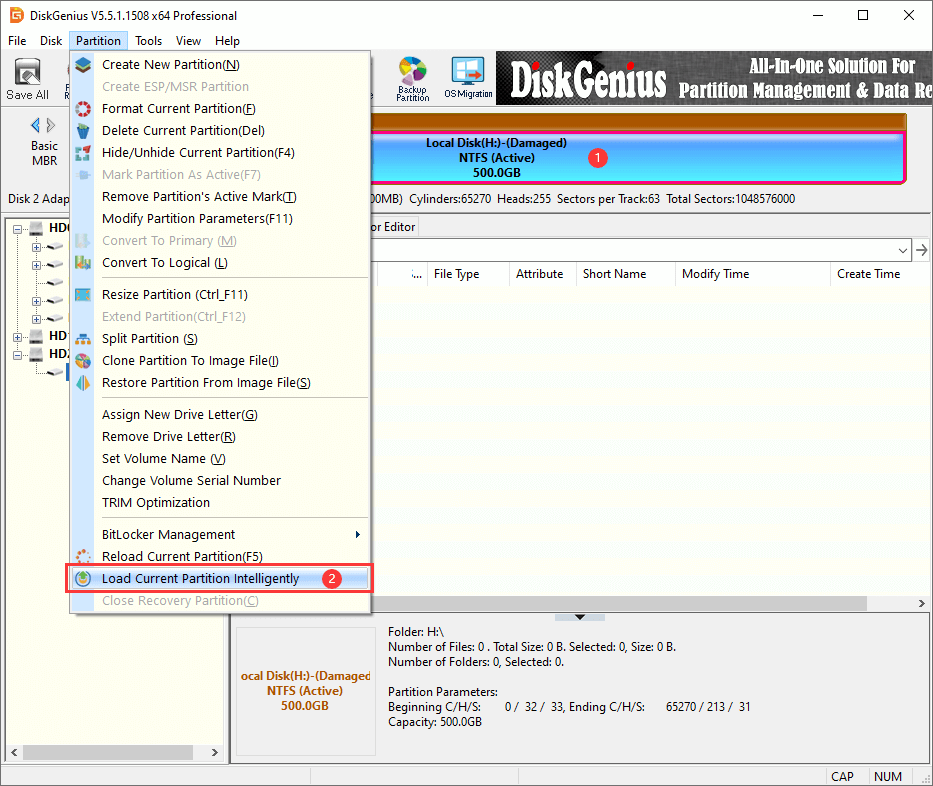Click the disk tree horizontal scrollbar right arrow
Screen dimensions: 933x786
(215, 752)
